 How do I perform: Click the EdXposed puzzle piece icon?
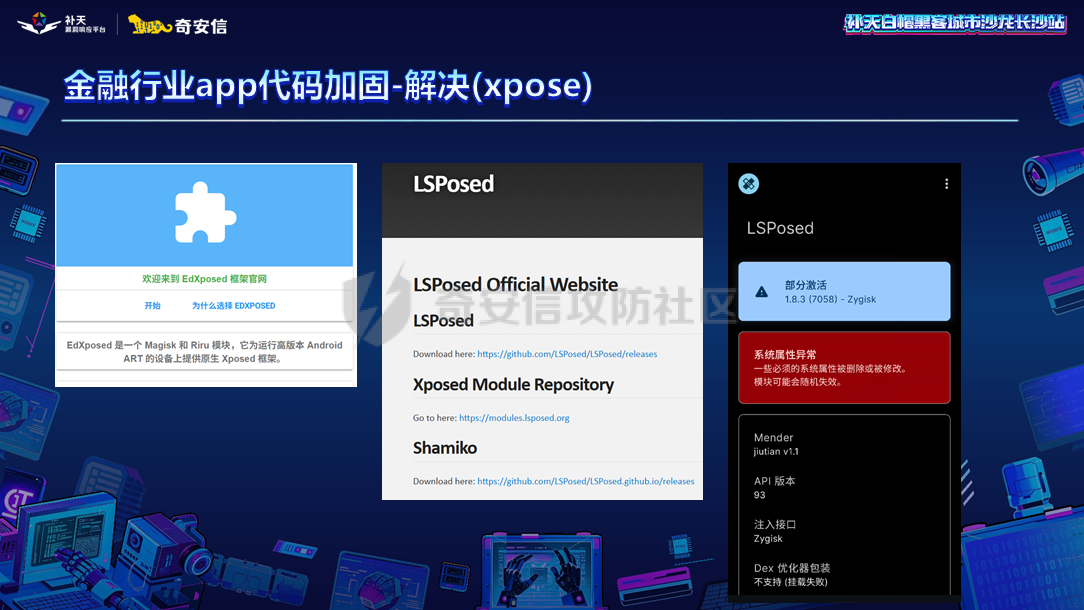(x=205, y=212)
